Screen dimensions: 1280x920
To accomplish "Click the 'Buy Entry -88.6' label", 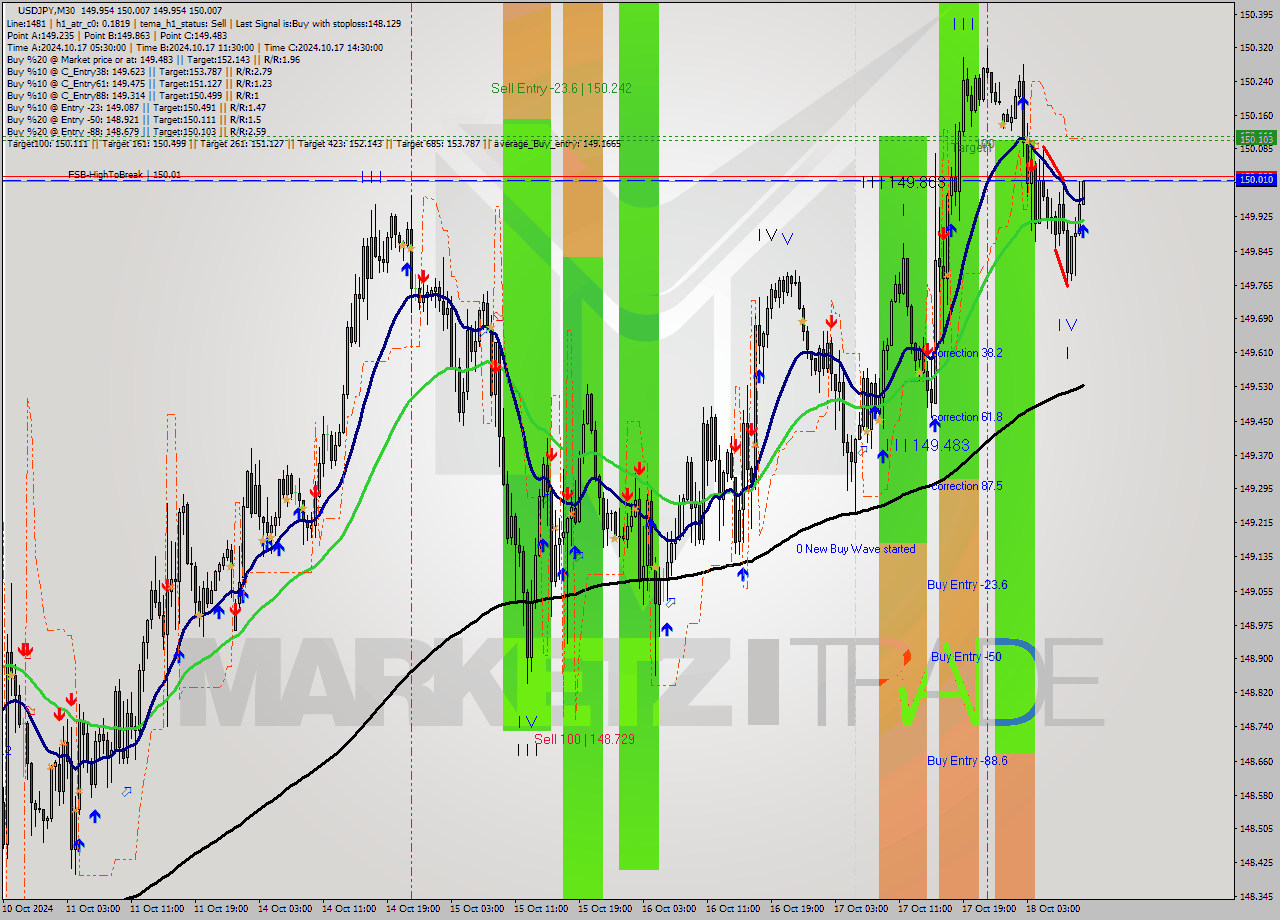I will [x=967, y=761].
